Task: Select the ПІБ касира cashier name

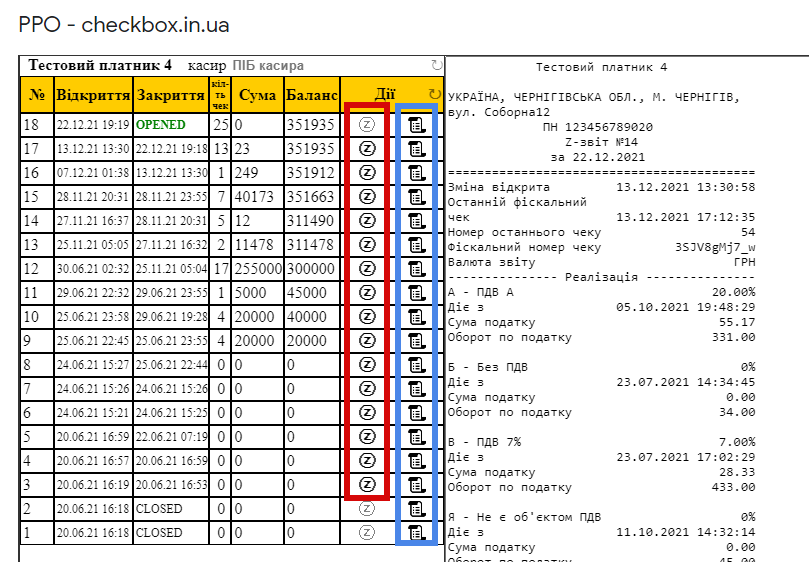Action: 268,66
